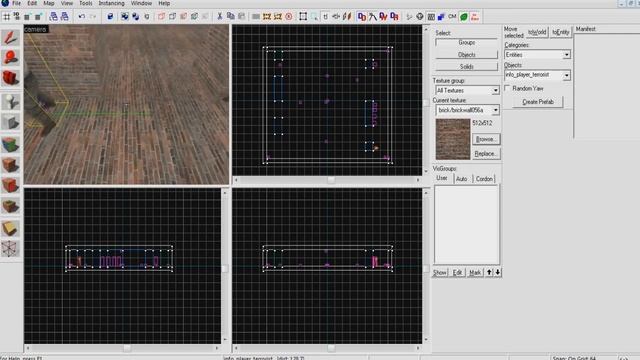Click the displacement DD toolbar icon

click(362, 17)
